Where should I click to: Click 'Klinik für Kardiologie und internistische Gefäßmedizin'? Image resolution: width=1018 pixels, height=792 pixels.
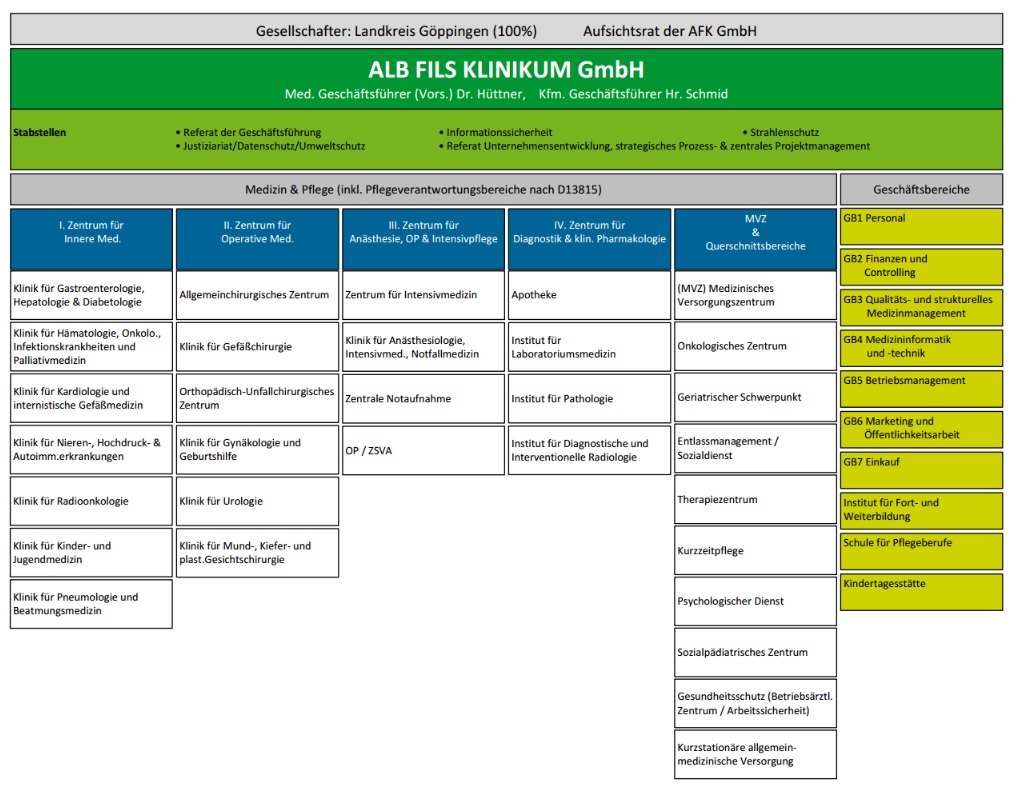tap(92, 398)
